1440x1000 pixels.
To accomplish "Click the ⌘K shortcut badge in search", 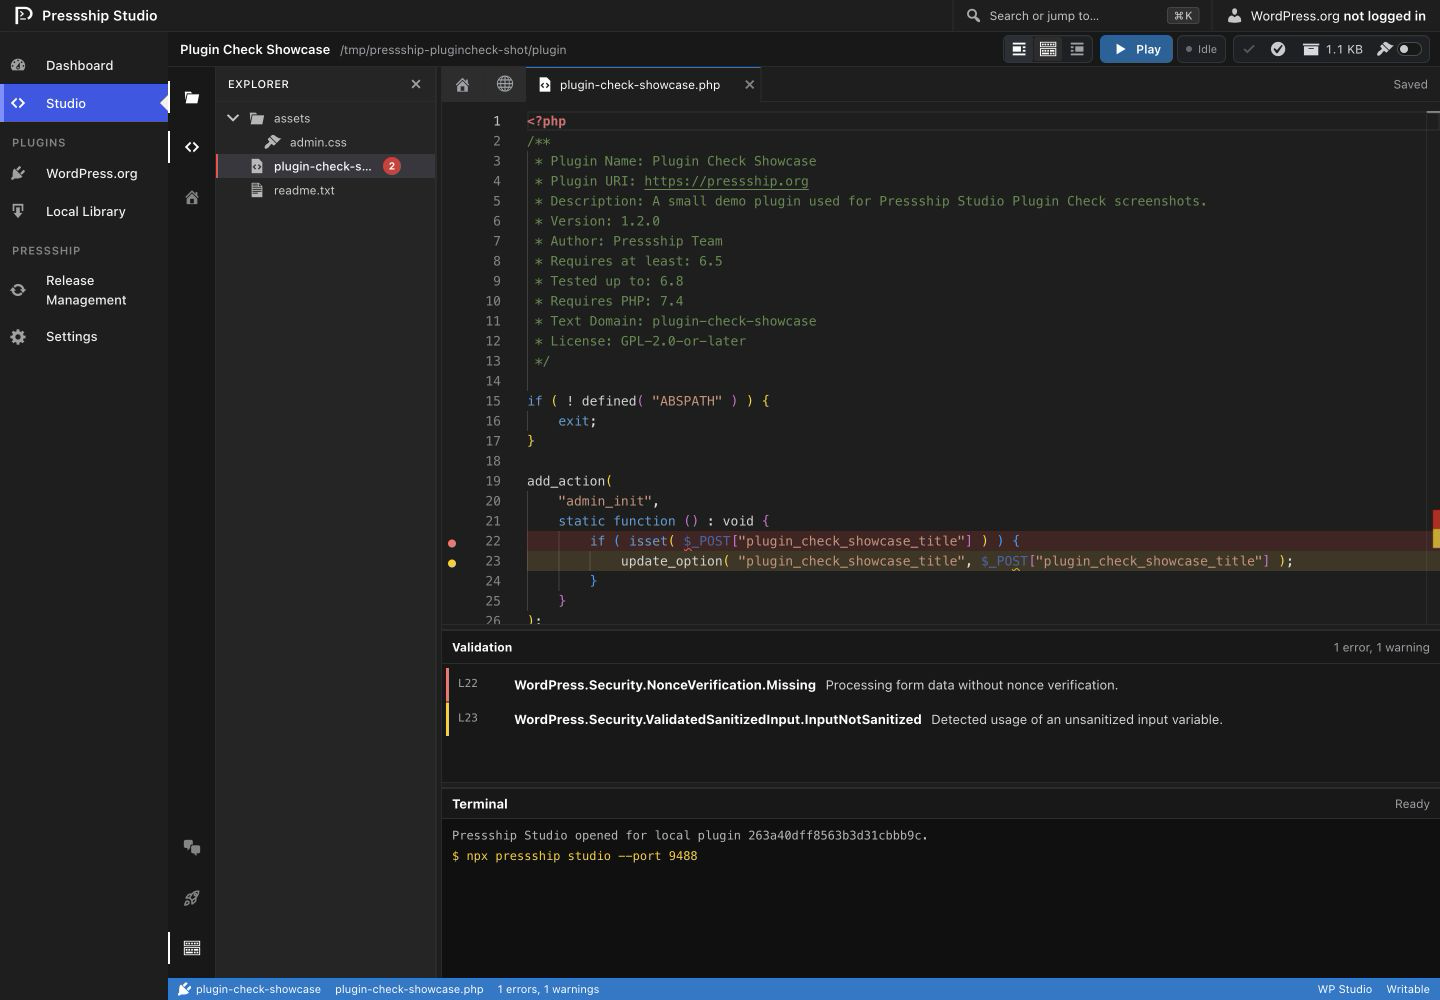I will coord(1183,15).
